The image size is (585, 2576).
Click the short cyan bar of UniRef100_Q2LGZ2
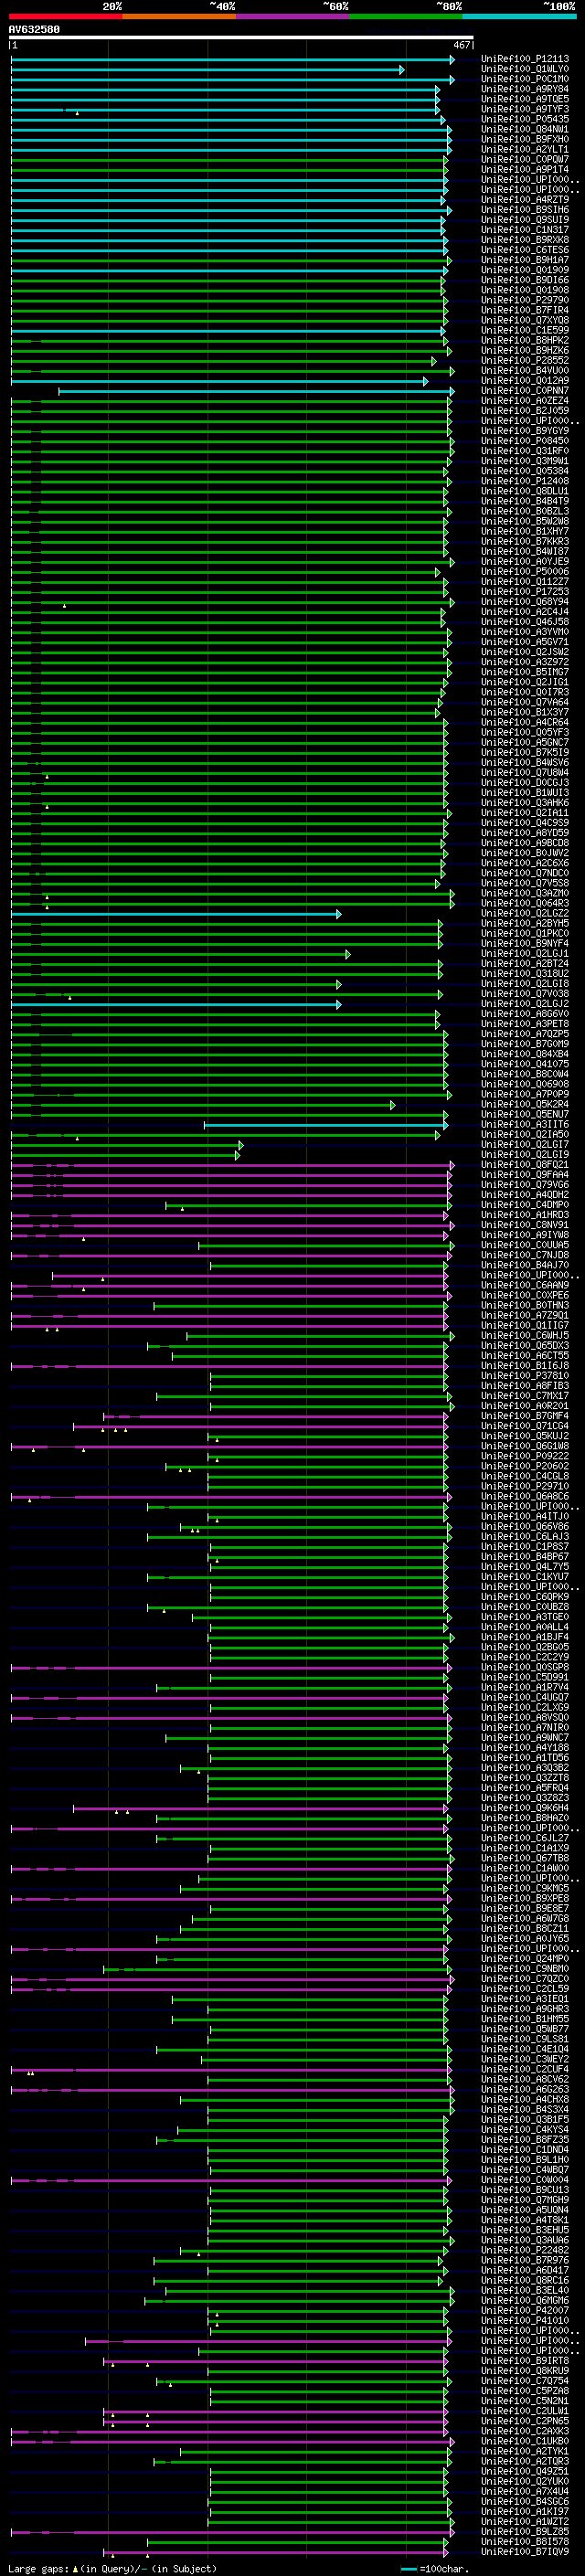click(176, 914)
